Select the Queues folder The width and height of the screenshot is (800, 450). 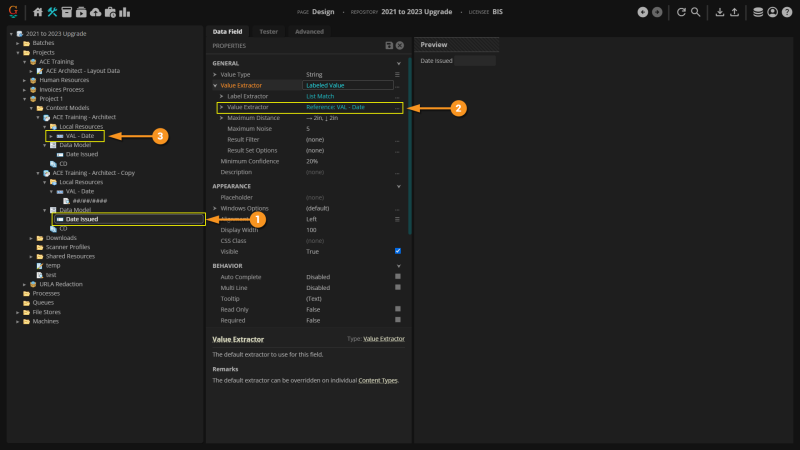tap(43, 303)
